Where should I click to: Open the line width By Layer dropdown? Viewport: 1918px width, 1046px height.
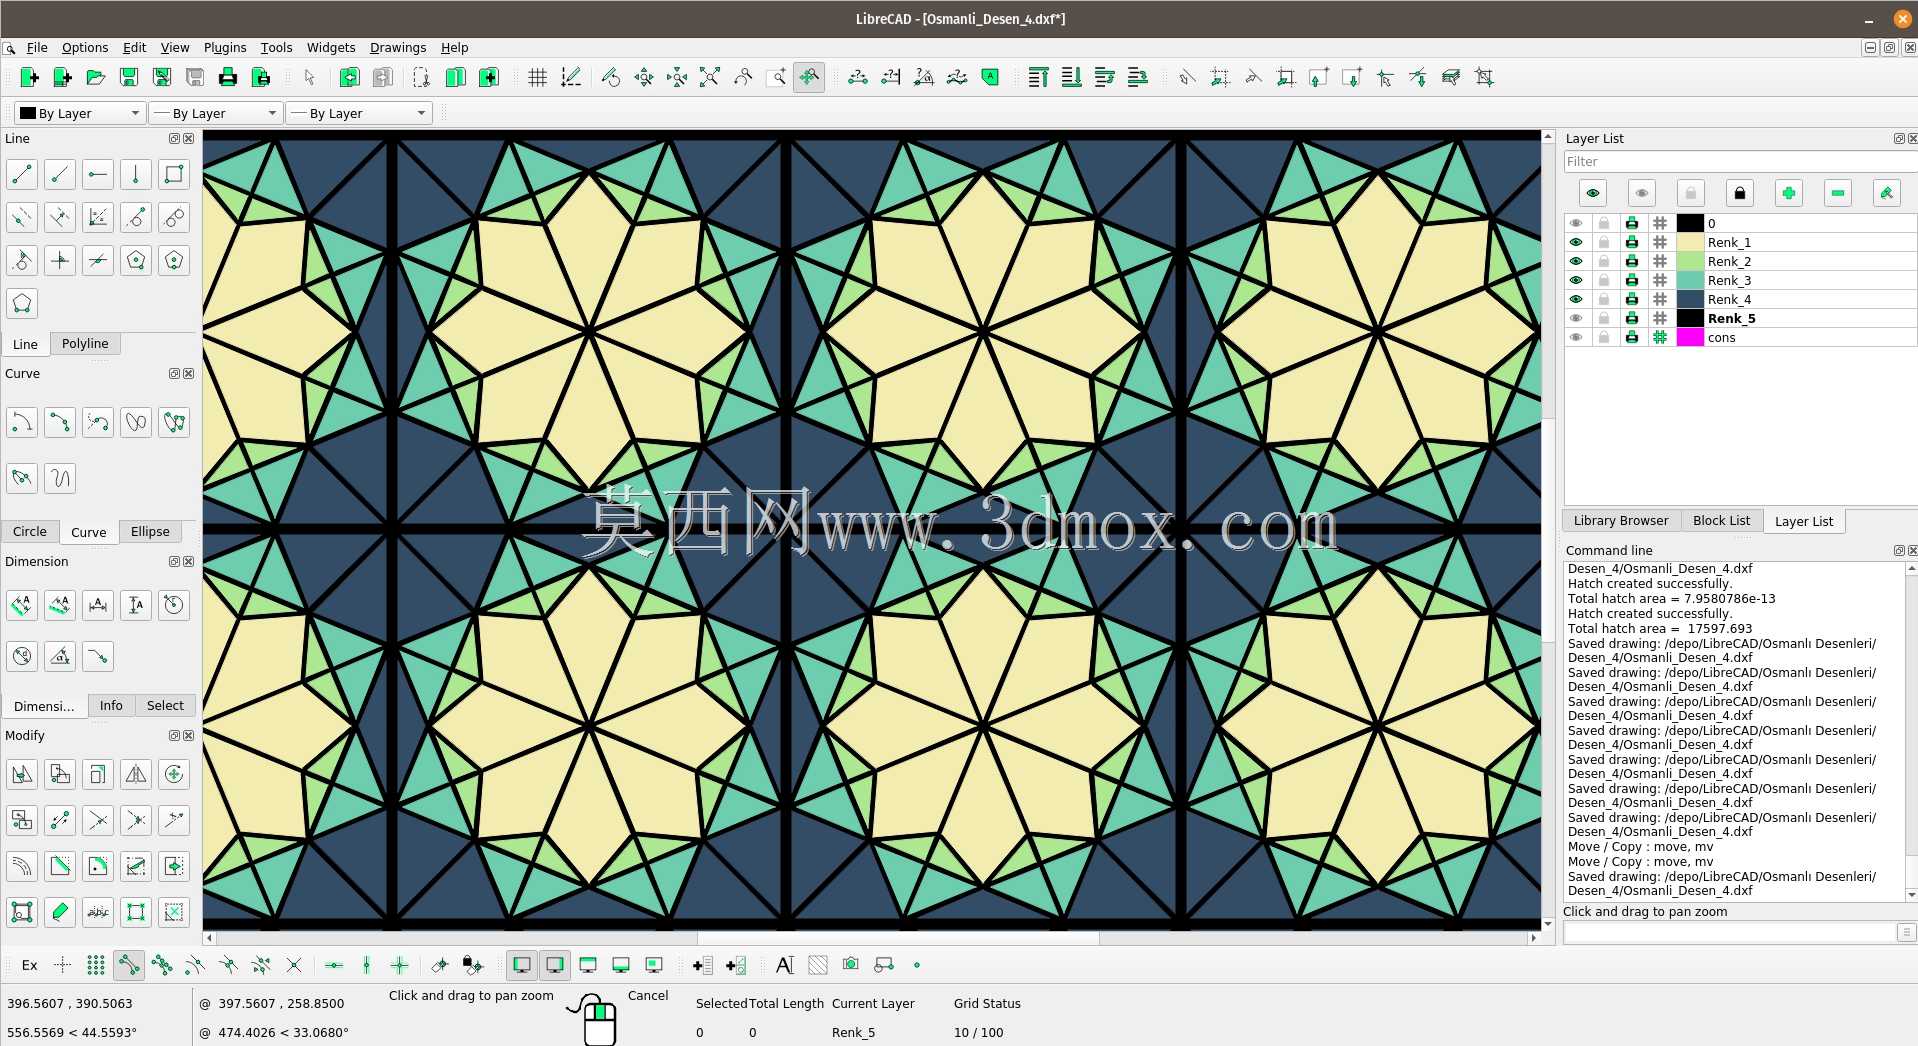215,113
